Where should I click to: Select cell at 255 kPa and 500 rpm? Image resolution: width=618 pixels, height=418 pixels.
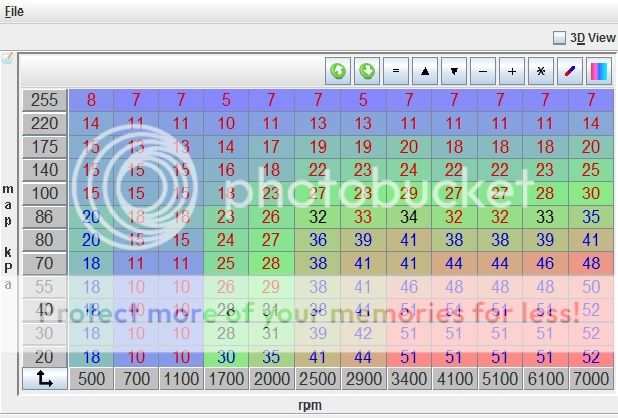(91, 100)
